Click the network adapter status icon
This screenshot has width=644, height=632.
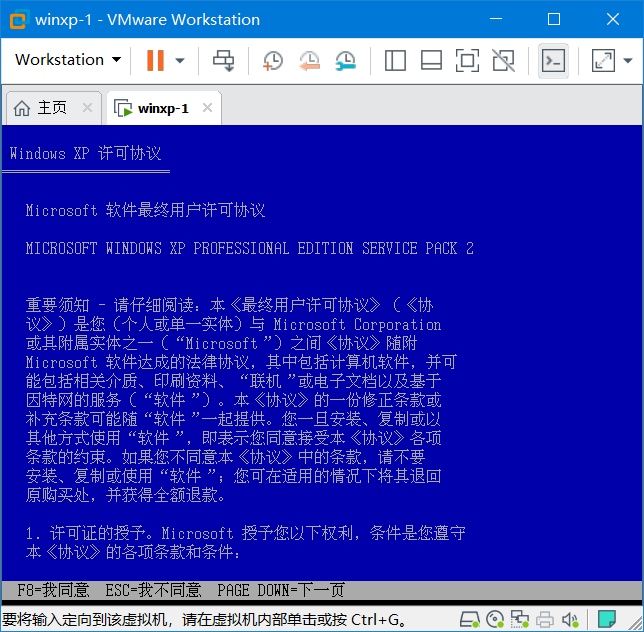(x=520, y=619)
